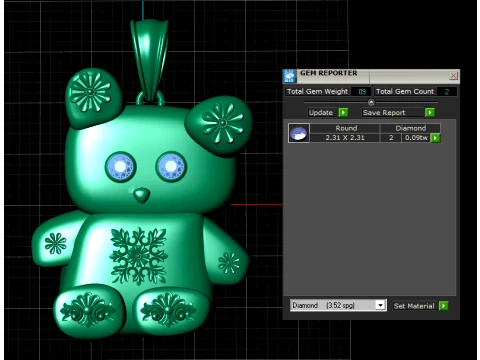Click the Total Gem Count value field

pos(447,91)
